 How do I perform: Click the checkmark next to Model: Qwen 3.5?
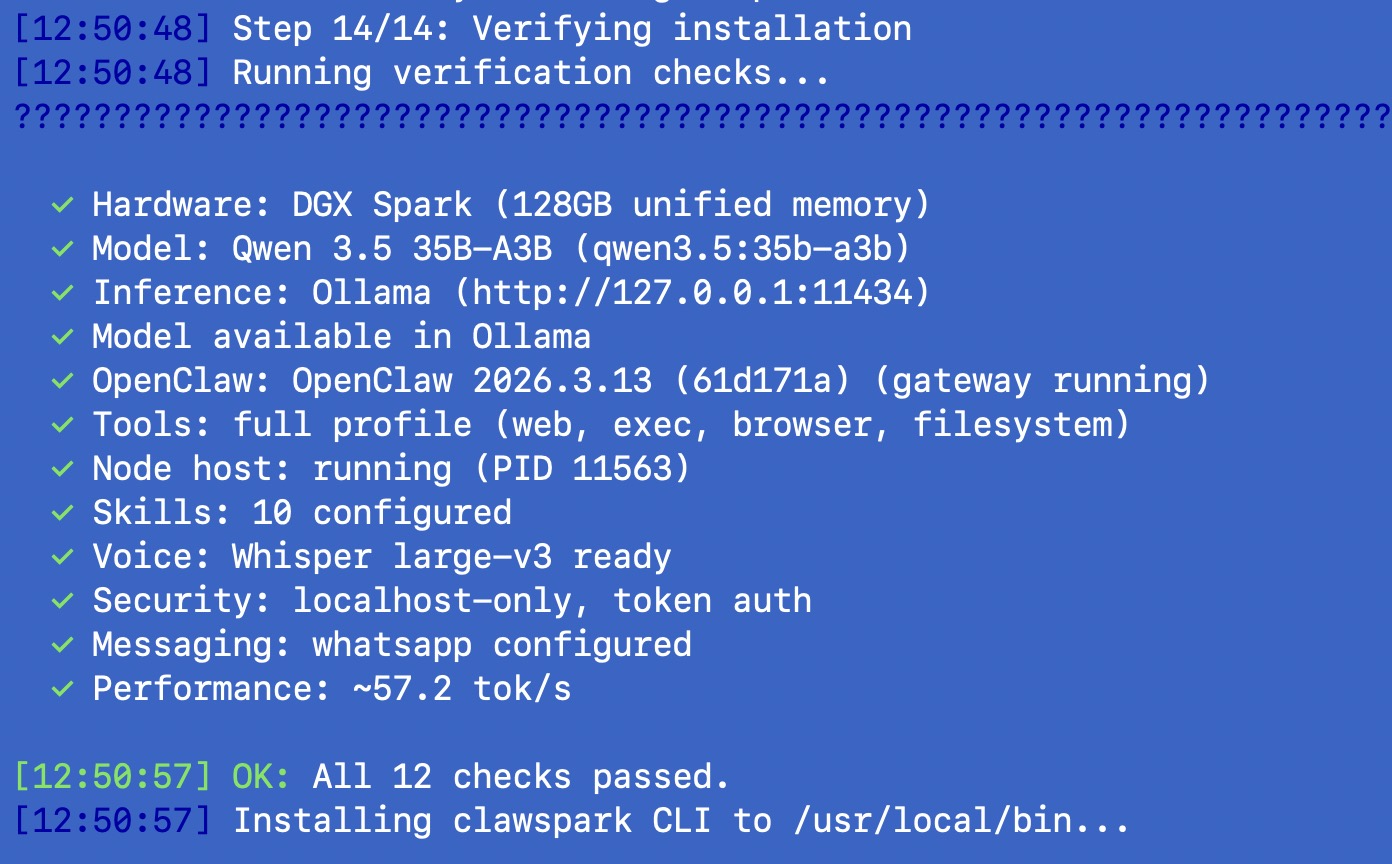pyautogui.click(x=62, y=249)
